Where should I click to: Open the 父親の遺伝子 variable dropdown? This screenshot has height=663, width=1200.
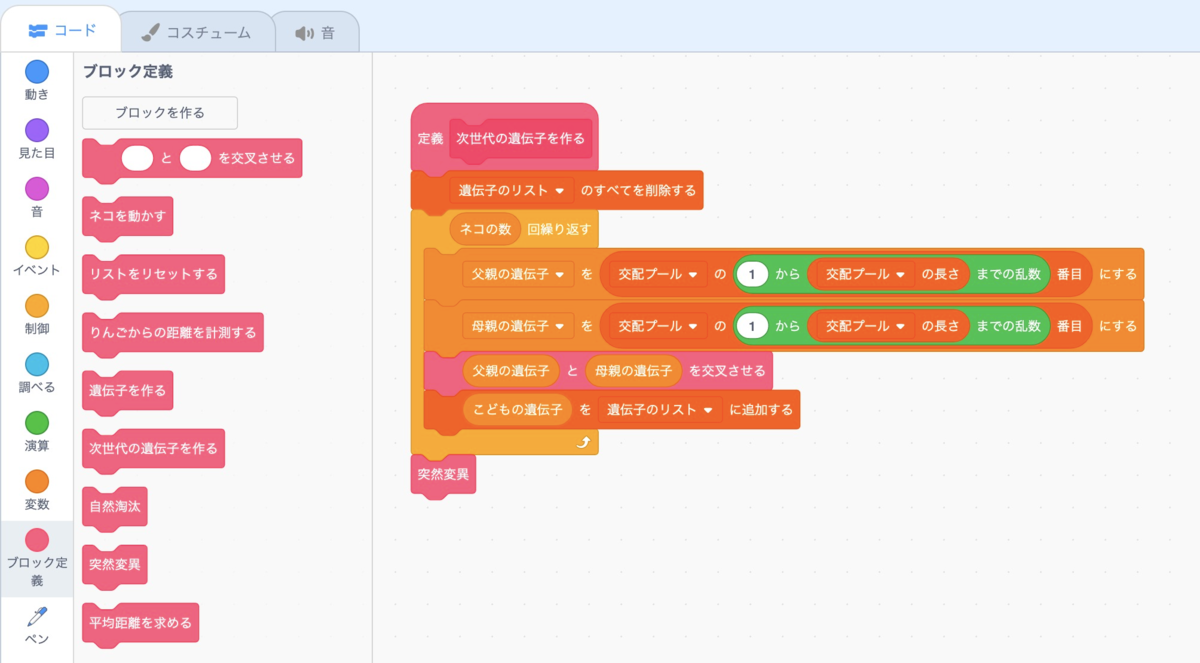pos(518,273)
